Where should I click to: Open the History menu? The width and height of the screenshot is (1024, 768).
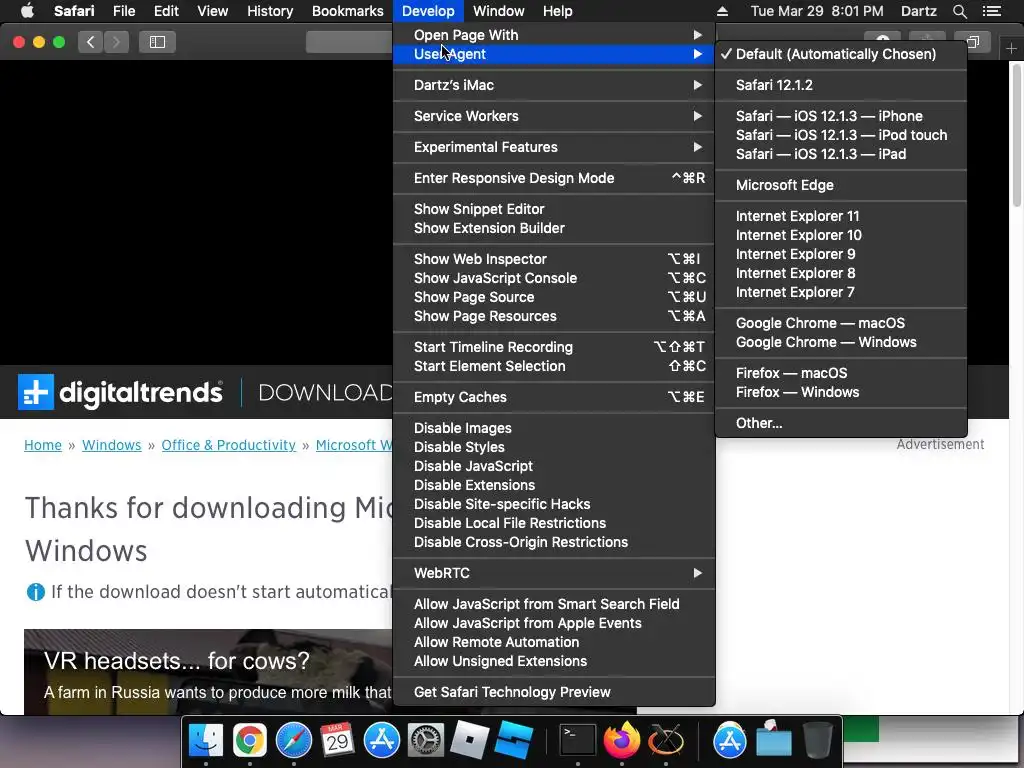pyautogui.click(x=270, y=11)
